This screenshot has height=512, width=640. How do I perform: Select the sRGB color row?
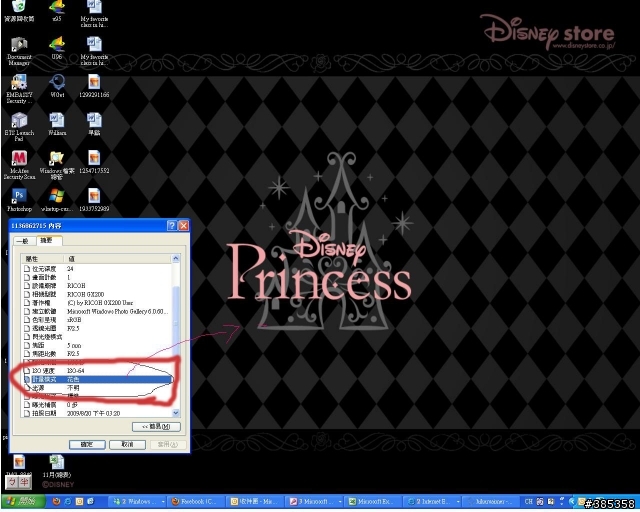point(97,320)
